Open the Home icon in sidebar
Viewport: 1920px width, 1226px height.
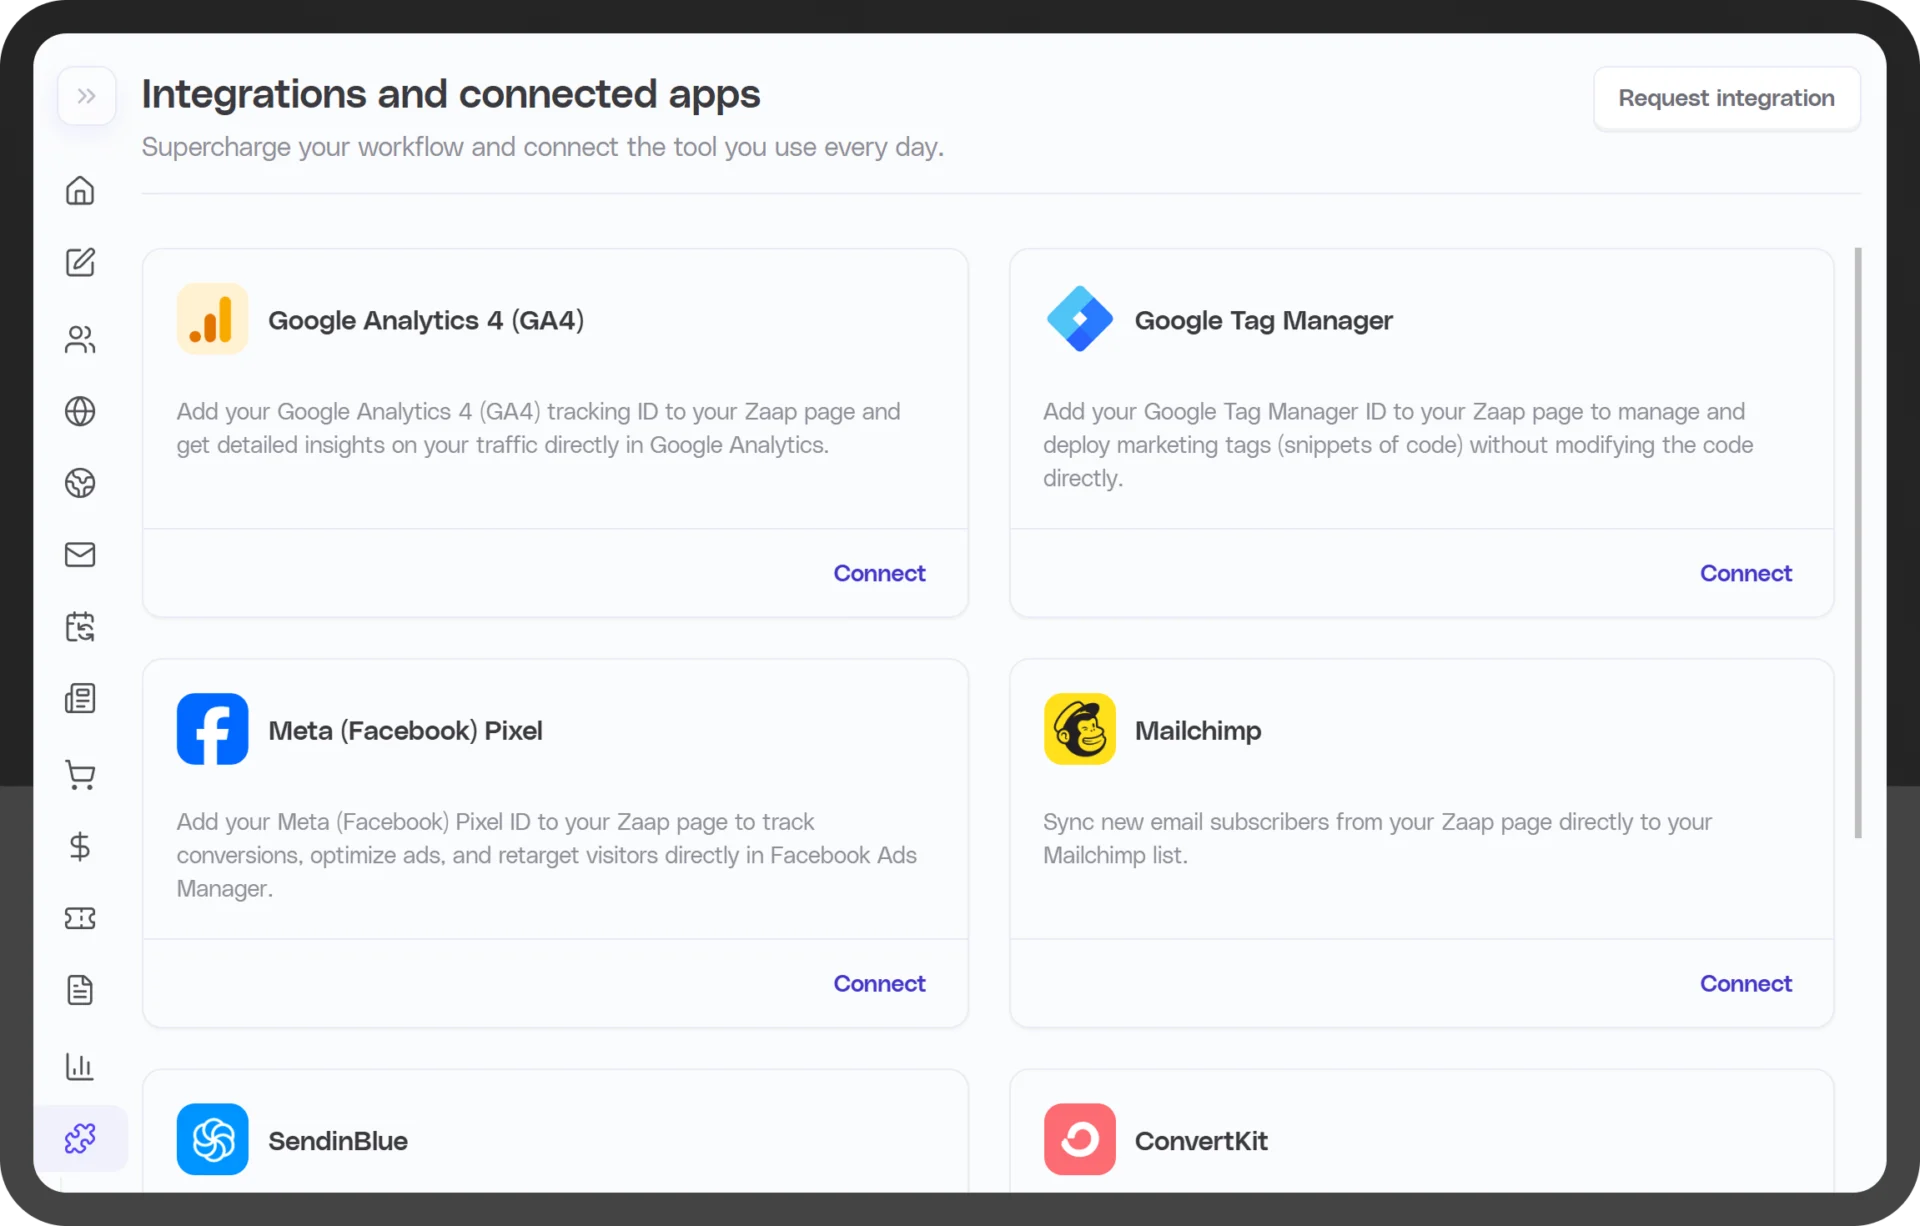pyautogui.click(x=80, y=190)
